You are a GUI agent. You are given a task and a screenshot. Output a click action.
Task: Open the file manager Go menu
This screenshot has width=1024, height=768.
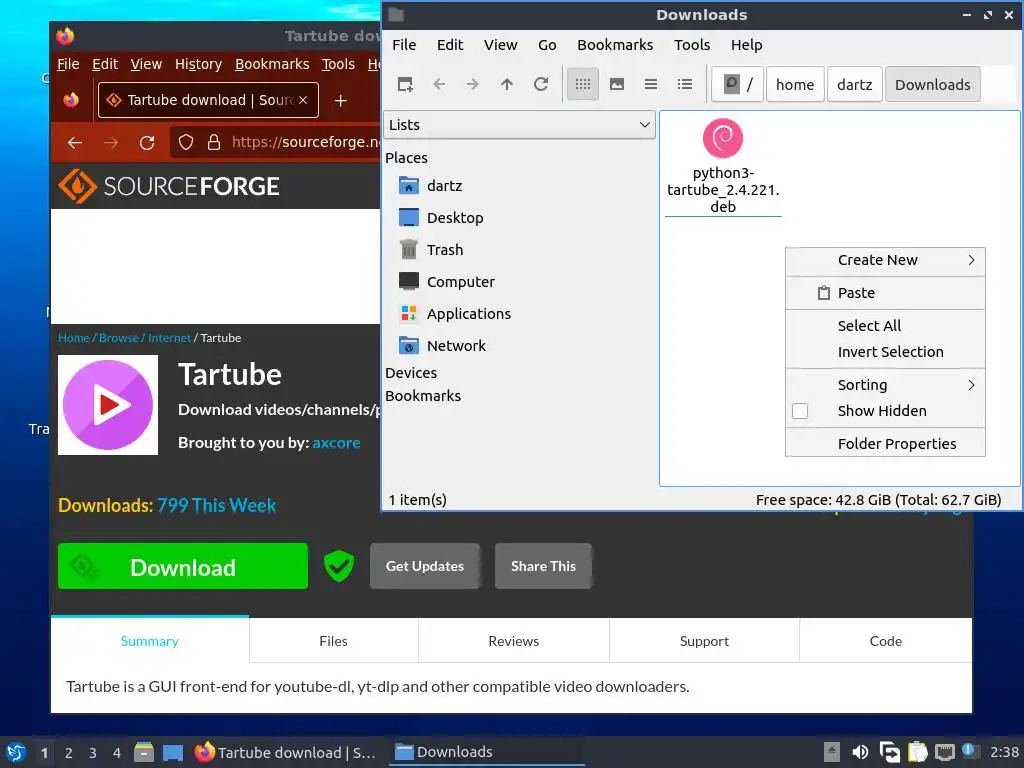(x=547, y=44)
